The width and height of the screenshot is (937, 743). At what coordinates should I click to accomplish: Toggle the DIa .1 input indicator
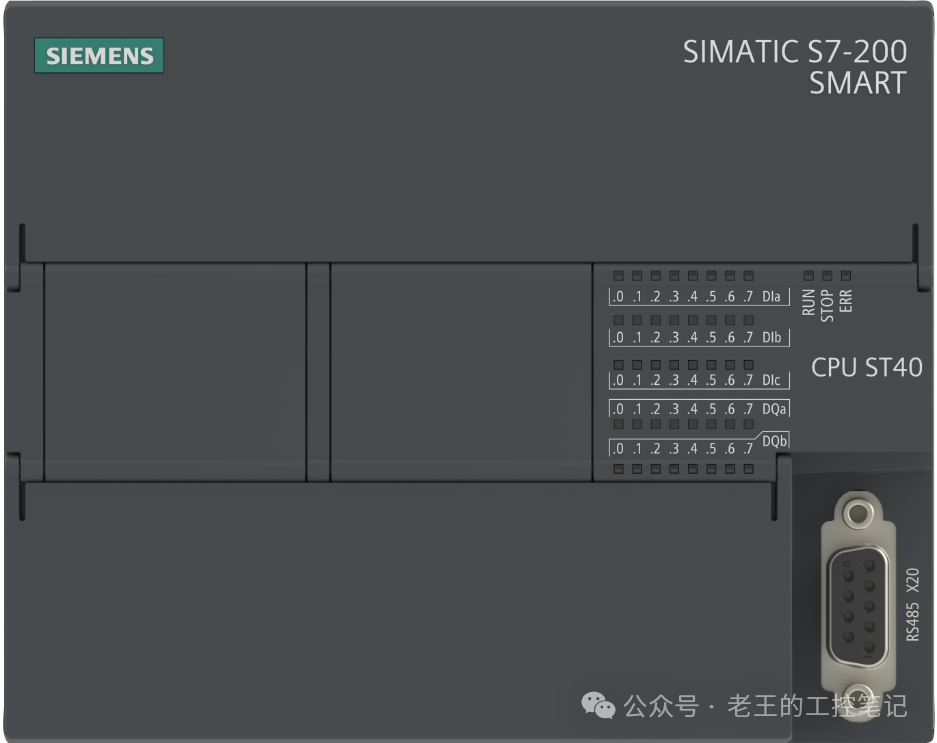click(x=636, y=275)
